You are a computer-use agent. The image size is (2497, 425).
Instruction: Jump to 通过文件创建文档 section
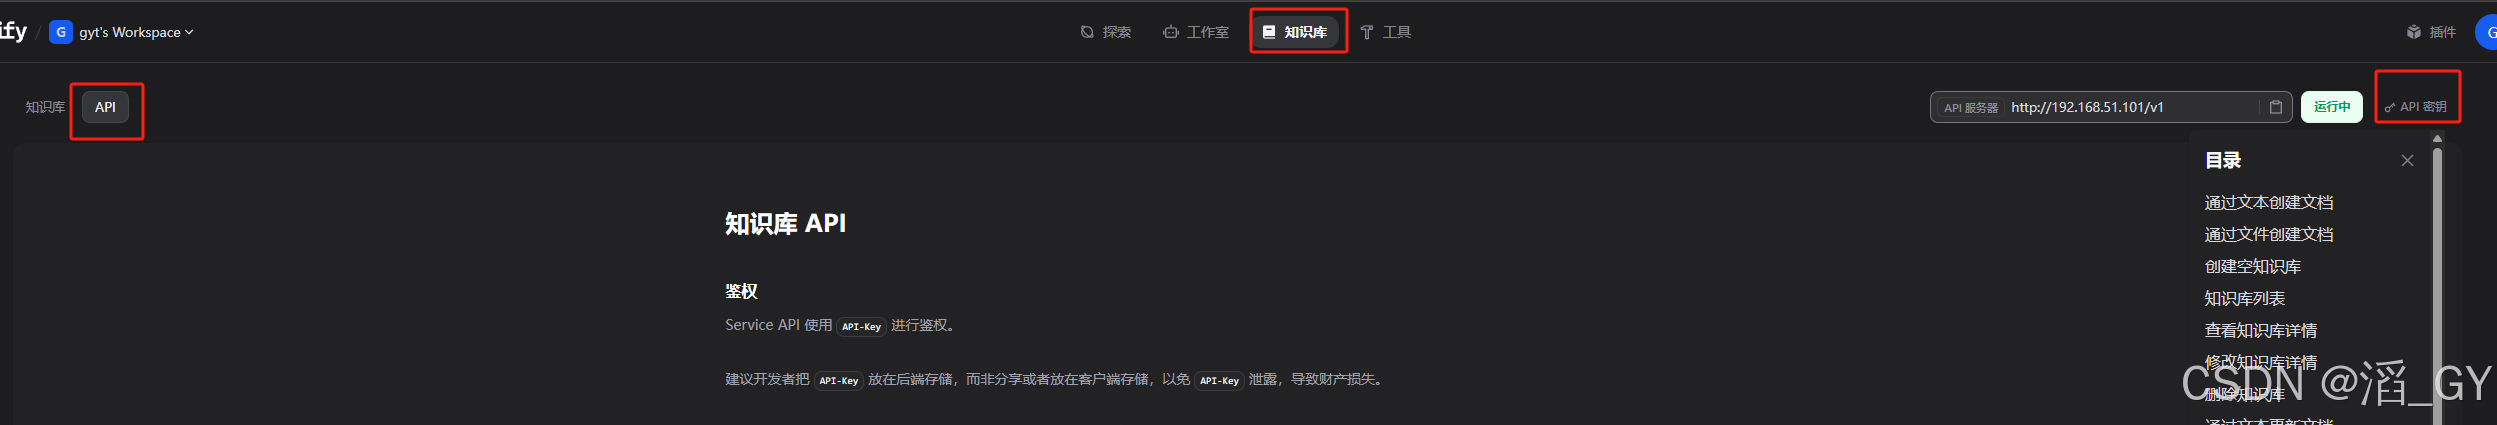click(2268, 234)
